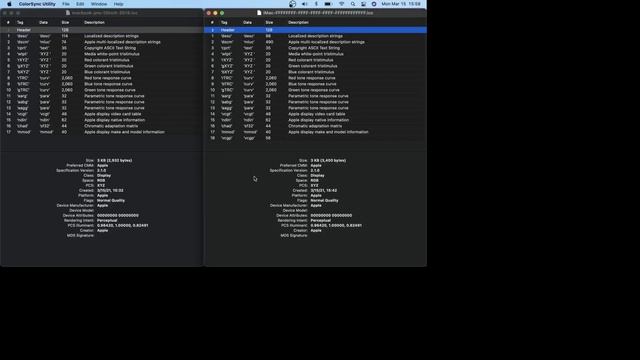Select 'Green tone response curve' in left window

101,90
